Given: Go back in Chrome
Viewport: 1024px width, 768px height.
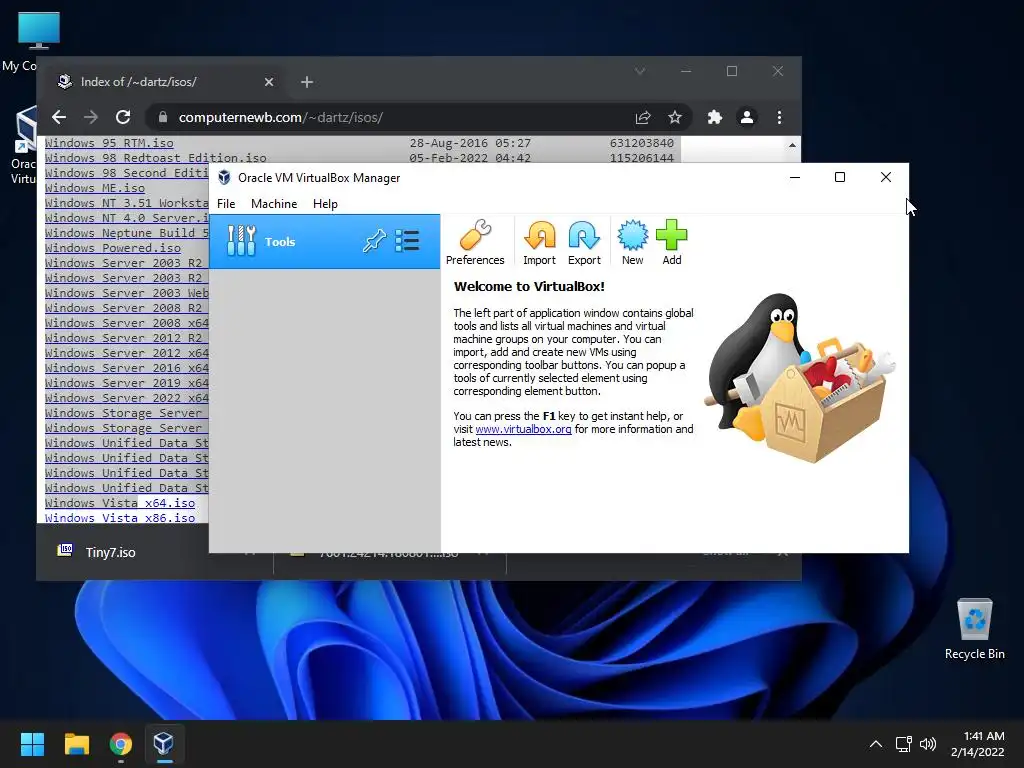Looking at the screenshot, I should [59, 118].
